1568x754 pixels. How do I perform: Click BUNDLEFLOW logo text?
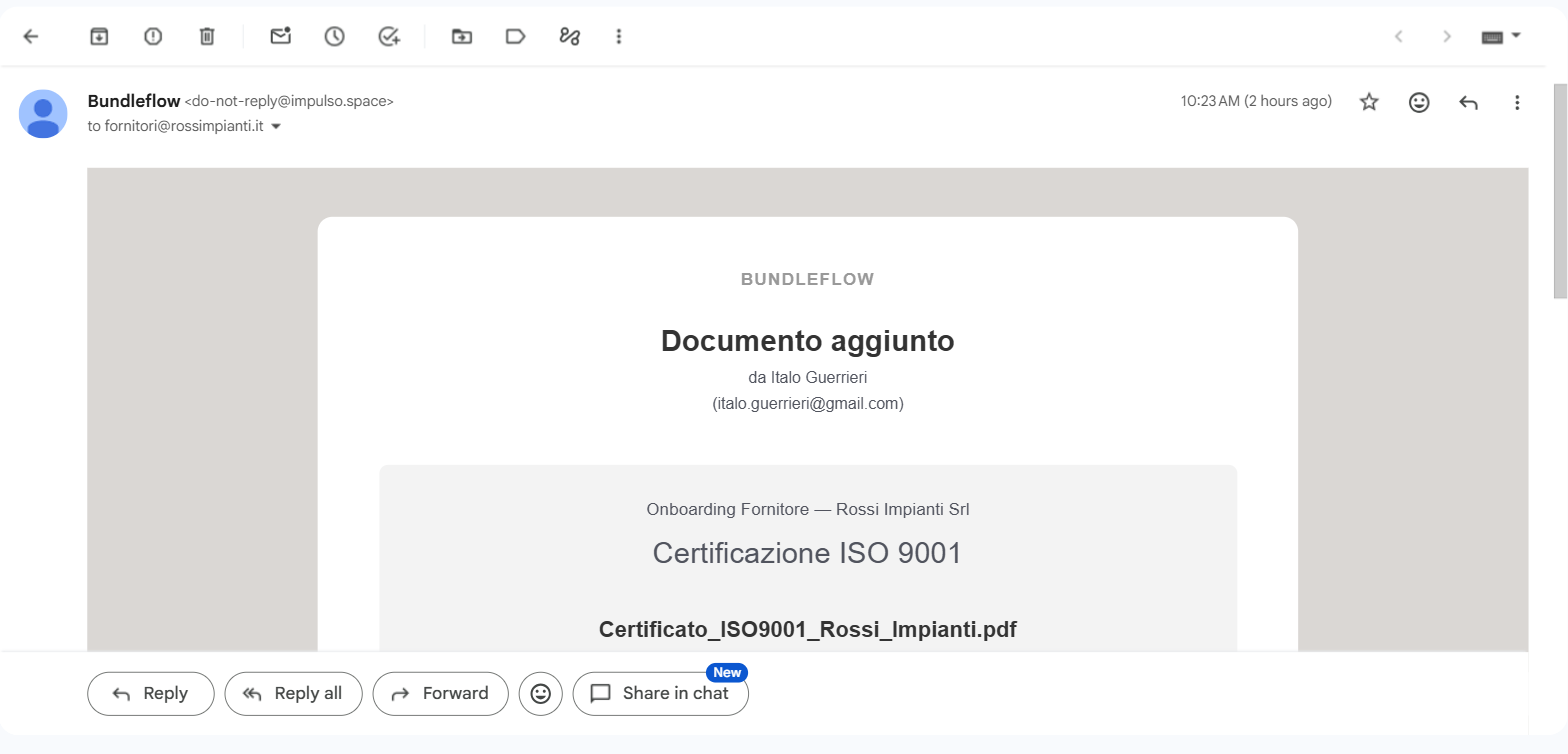[808, 280]
